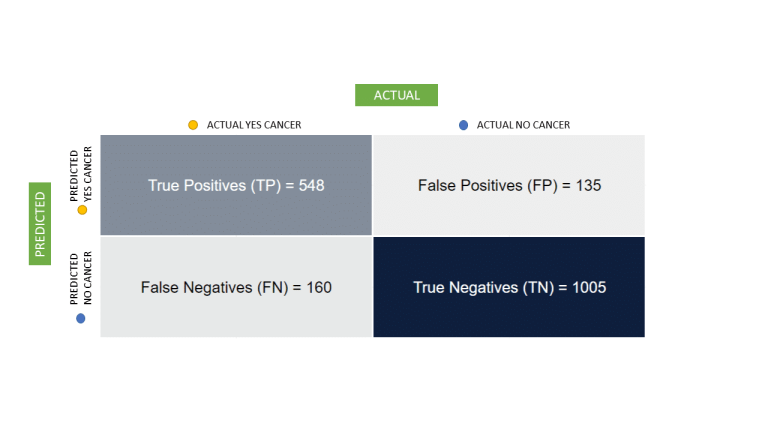
Task: Click the True Negatives (TN) text
Action: pos(482,287)
